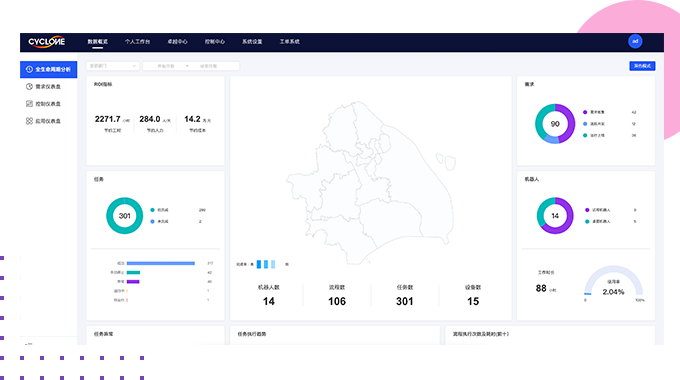Click the task count value 301 under map

(x=405, y=301)
